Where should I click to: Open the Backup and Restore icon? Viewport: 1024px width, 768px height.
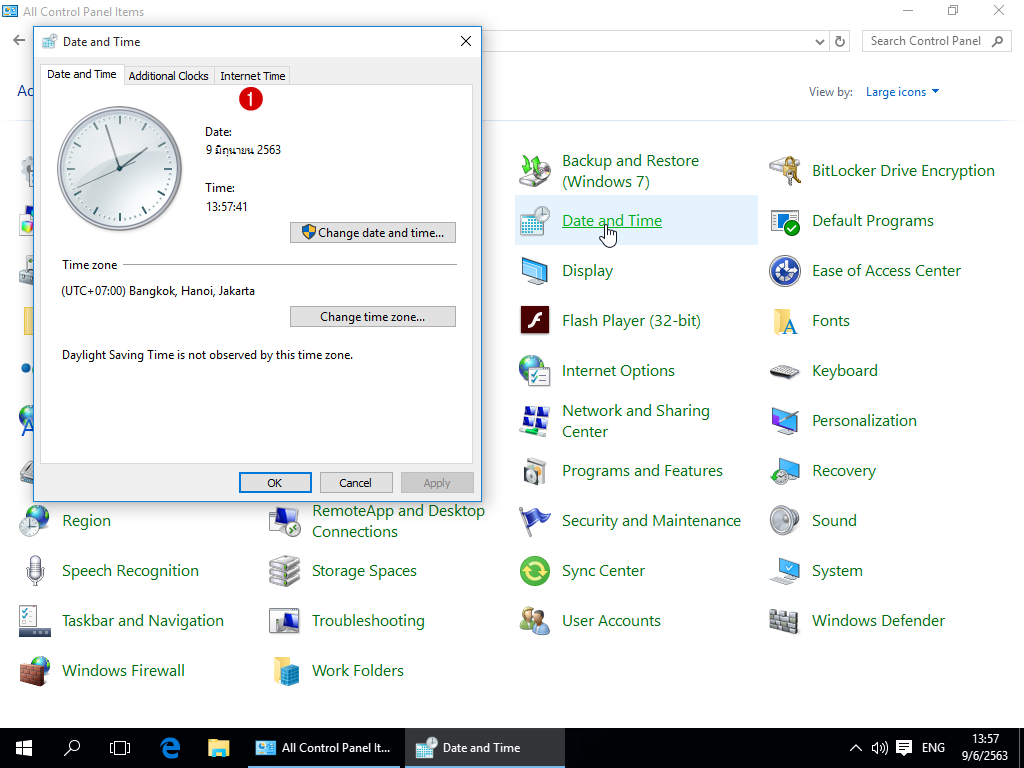pos(535,171)
